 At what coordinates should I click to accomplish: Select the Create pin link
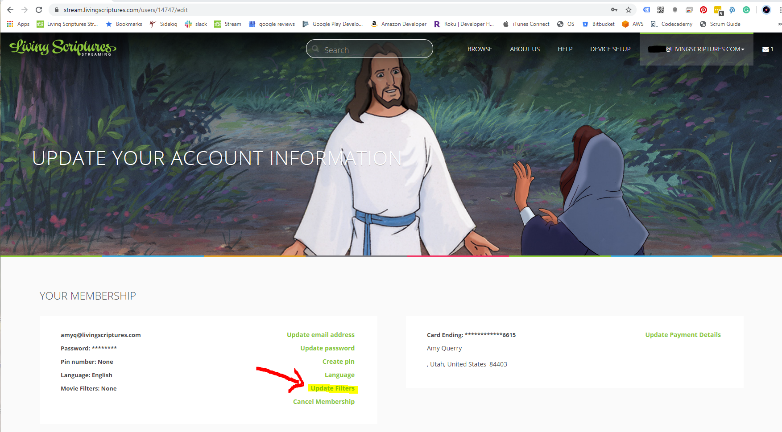pyautogui.click(x=338, y=361)
